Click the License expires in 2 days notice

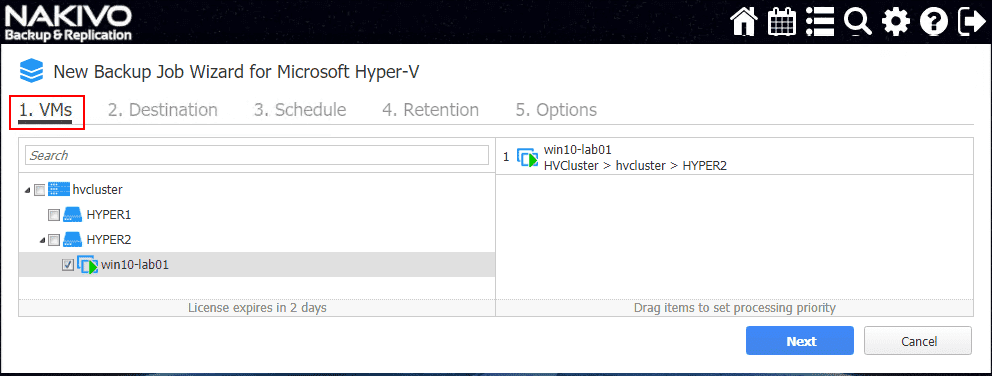tap(257, 308)
